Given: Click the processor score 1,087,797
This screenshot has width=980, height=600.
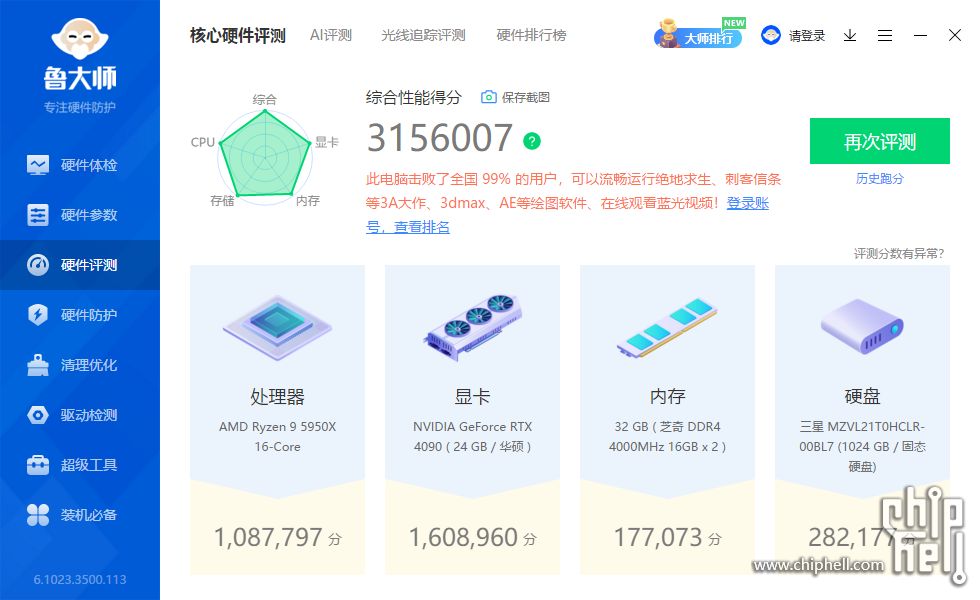Looking at the screenshot, I should (x=268, y=538).
